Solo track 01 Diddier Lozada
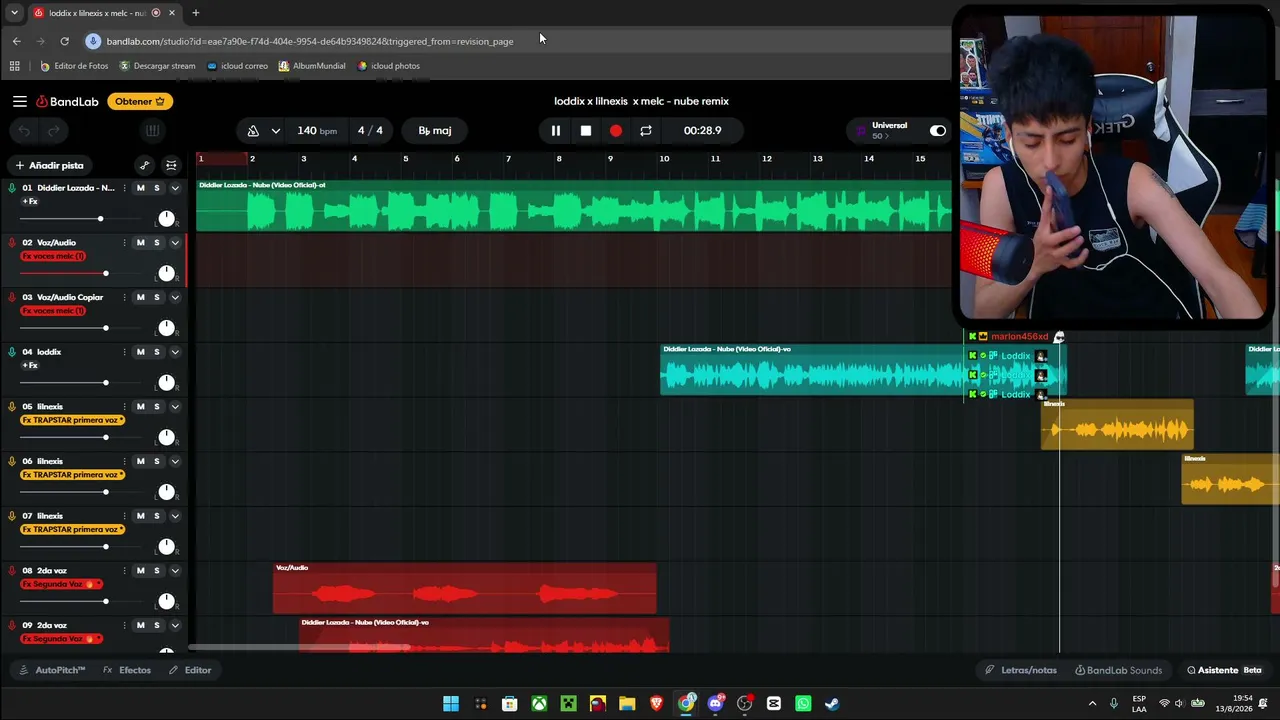The height and width of the screenshot is (720, 1280). 156,188
